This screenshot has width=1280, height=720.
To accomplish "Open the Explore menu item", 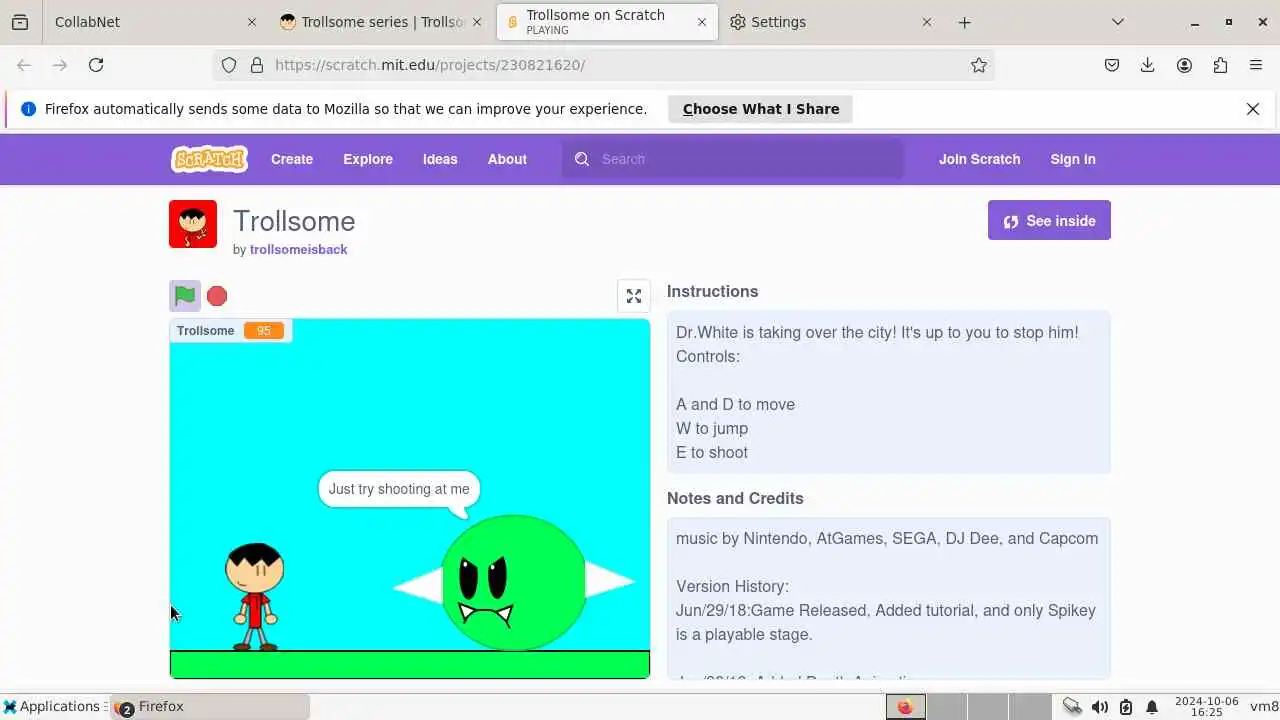I will pos(368,159).
